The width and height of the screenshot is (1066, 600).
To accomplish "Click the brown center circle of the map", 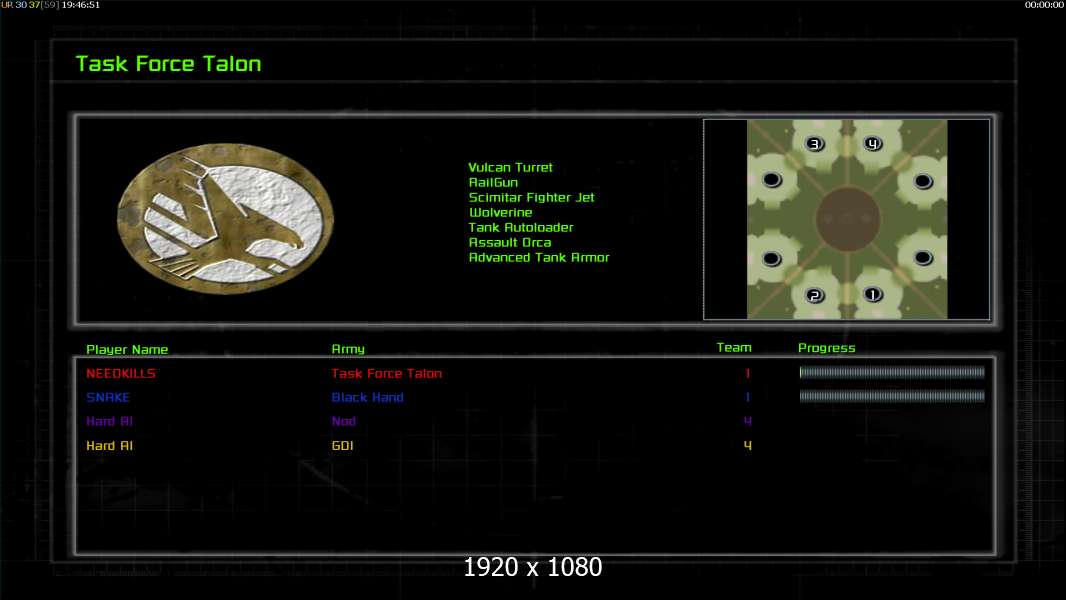I will (x=847, y=219).
